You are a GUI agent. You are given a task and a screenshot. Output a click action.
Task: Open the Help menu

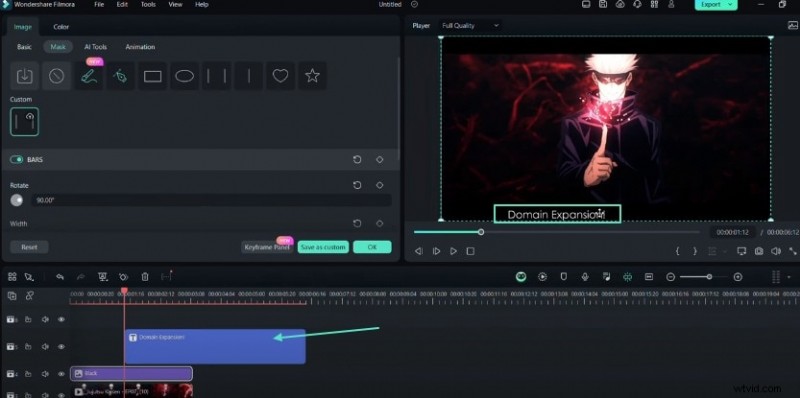click(202, 5)
